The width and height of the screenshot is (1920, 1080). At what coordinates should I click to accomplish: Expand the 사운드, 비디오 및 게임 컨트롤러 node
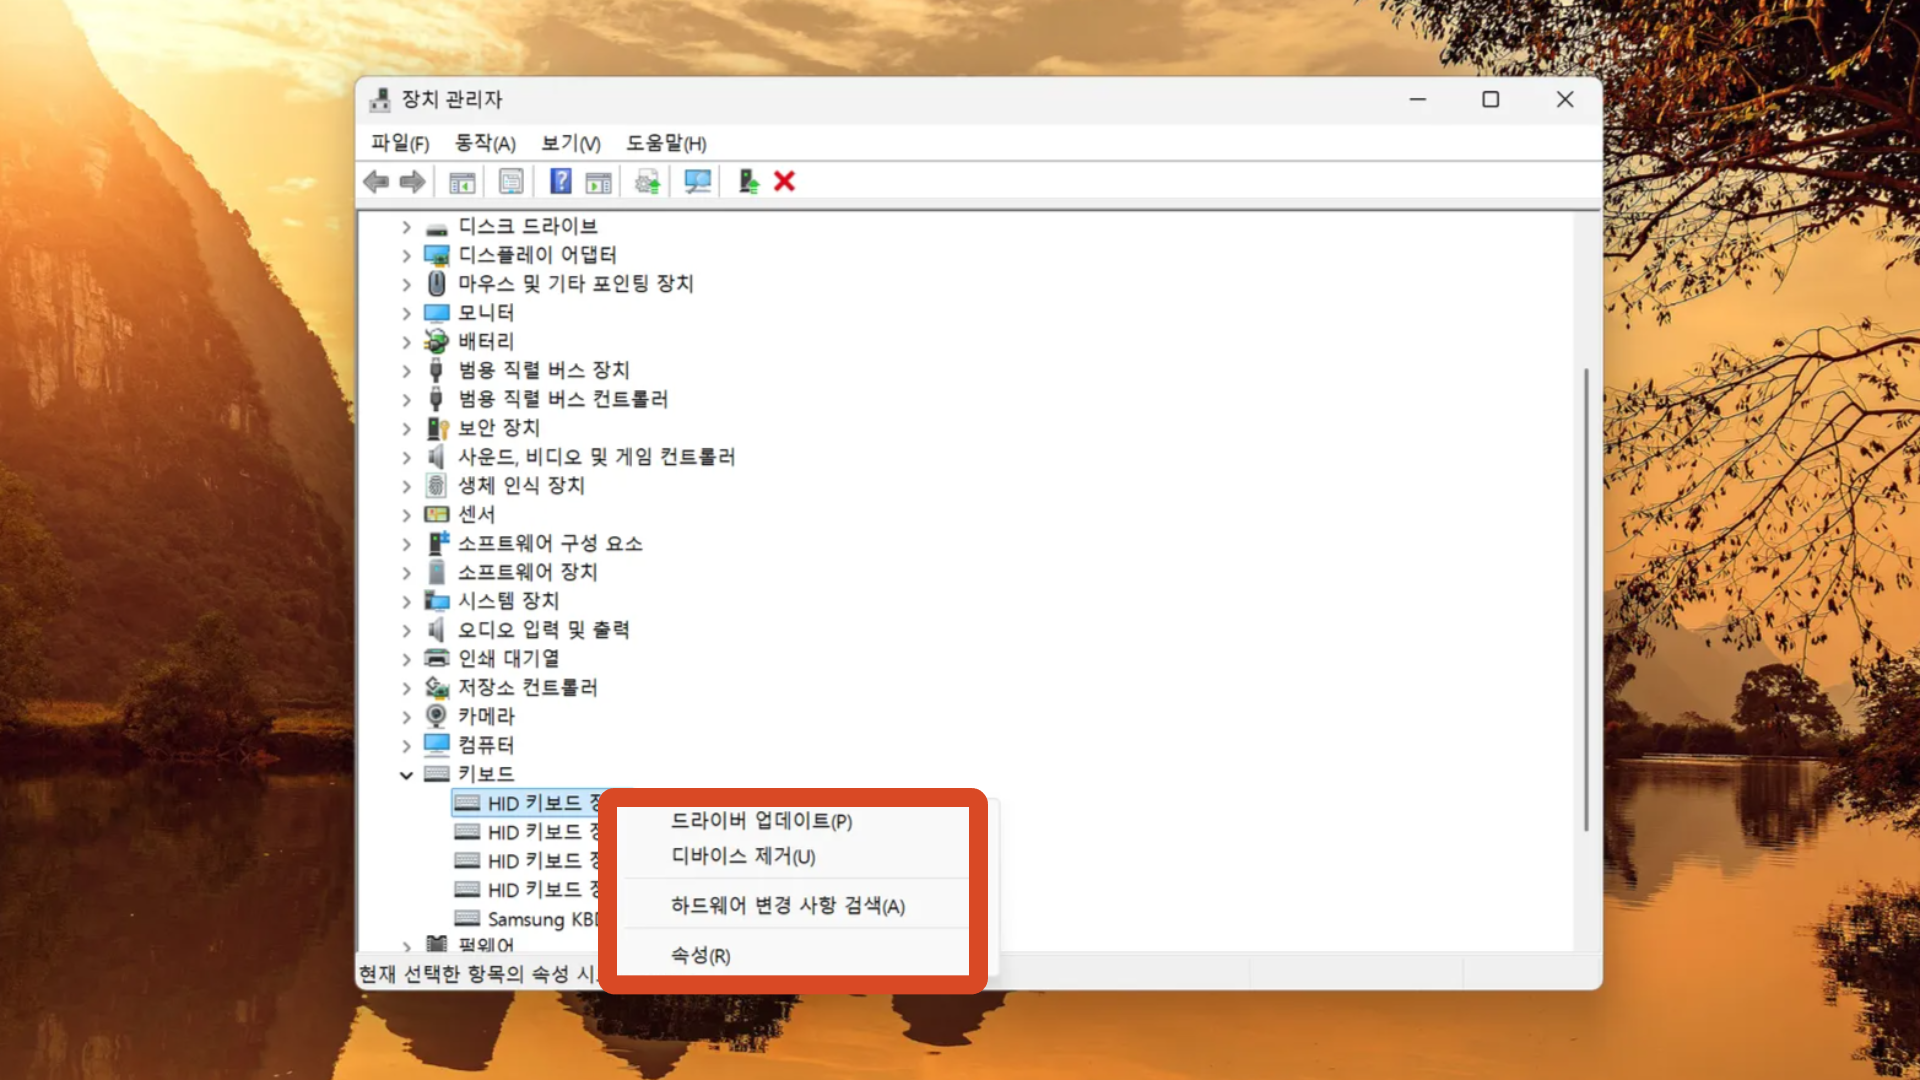pos(406,458)
